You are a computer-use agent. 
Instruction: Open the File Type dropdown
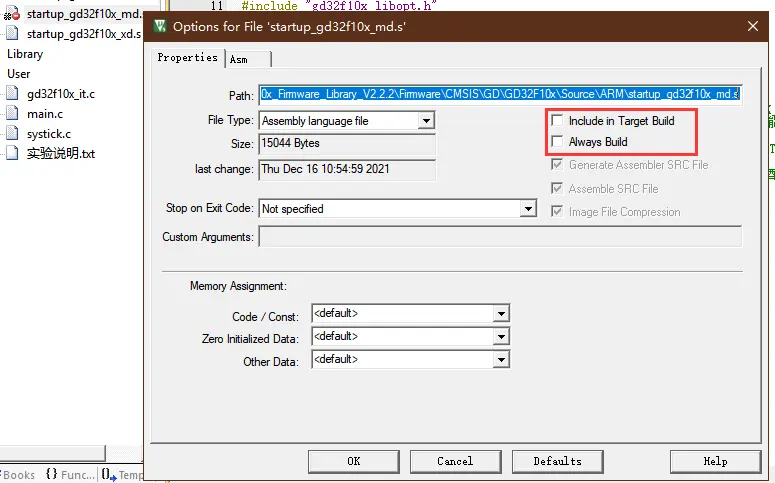426,121
